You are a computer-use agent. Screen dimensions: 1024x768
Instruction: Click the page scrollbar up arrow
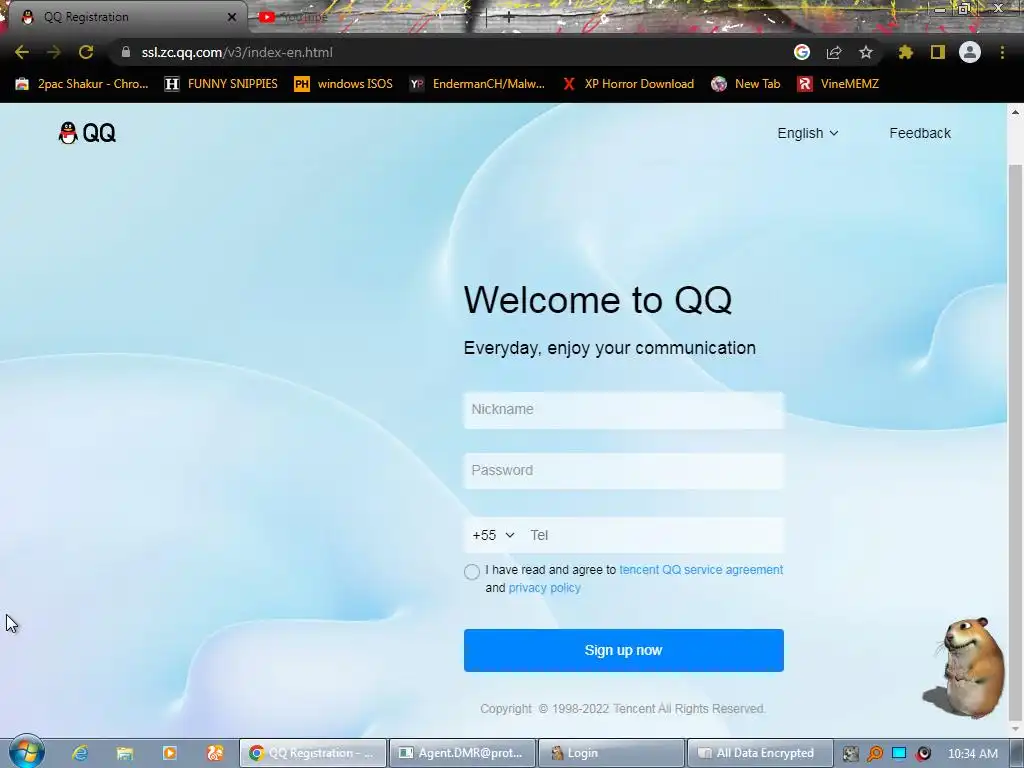click(1016, 112)
